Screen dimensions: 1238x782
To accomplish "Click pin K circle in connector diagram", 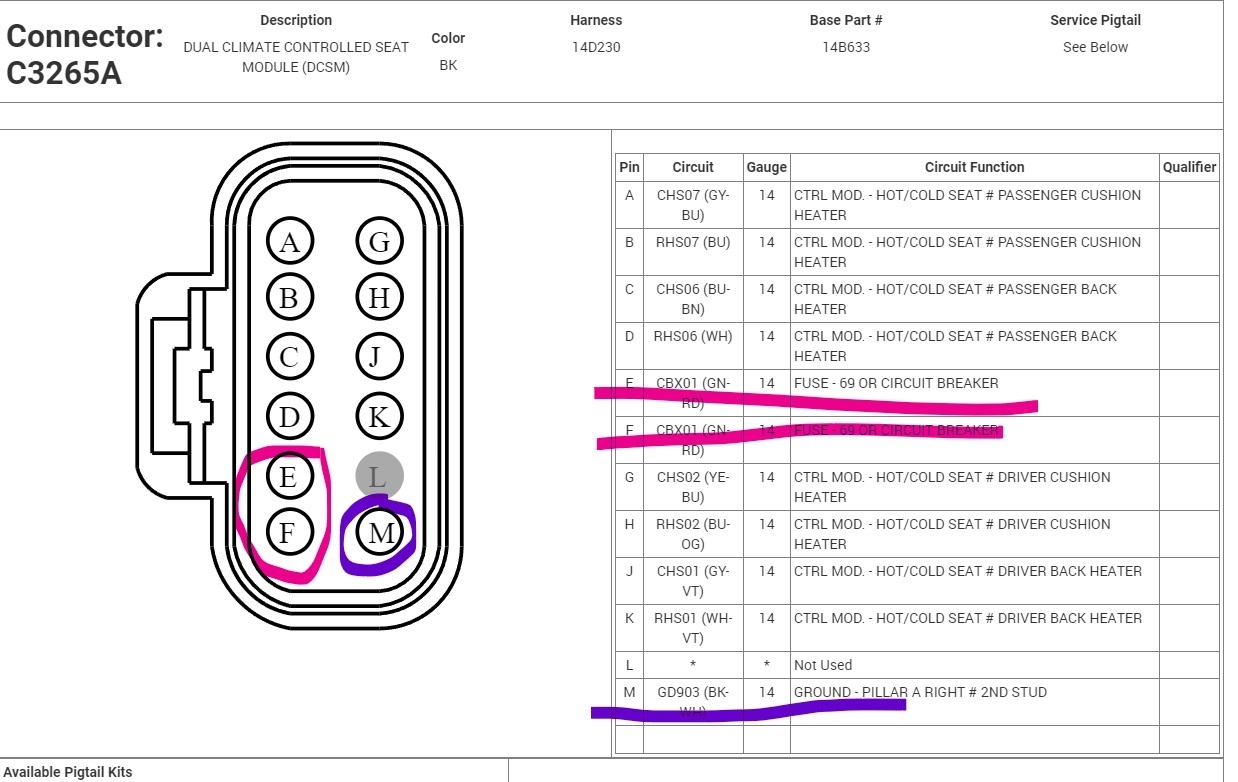I will pos(379,416).
